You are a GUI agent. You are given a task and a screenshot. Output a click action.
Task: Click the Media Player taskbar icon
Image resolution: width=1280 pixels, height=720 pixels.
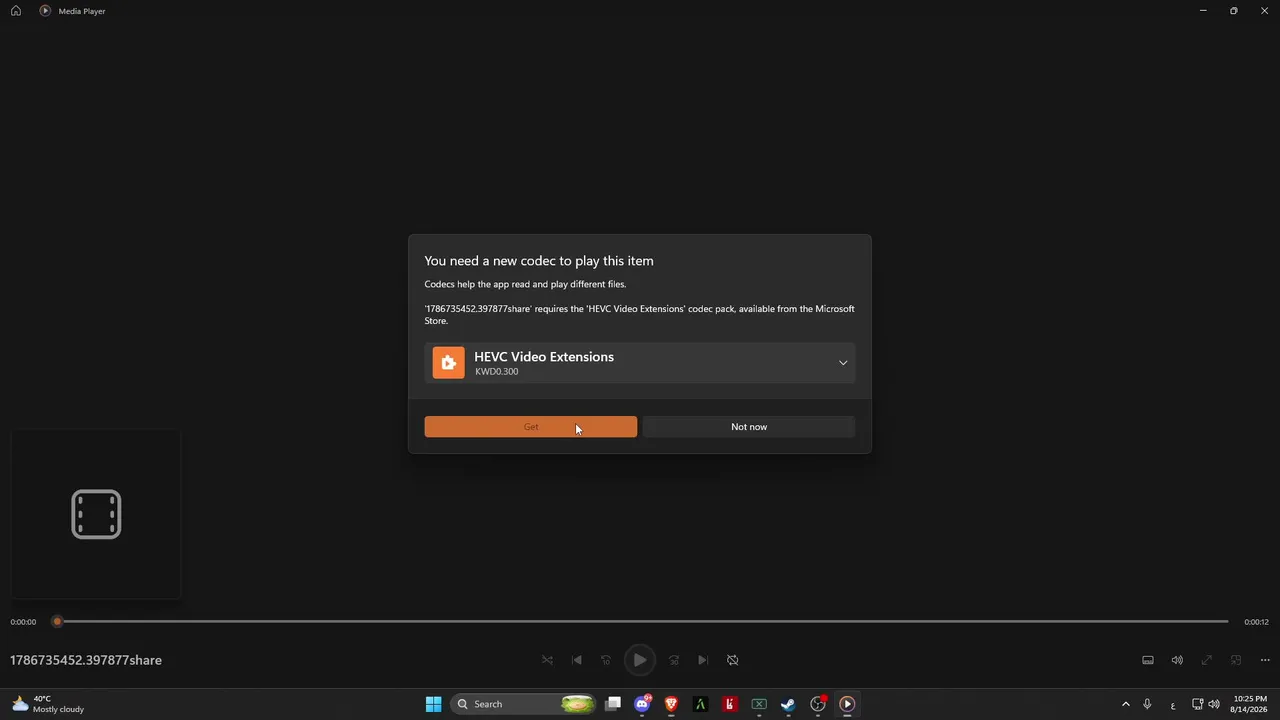point(847,704)
